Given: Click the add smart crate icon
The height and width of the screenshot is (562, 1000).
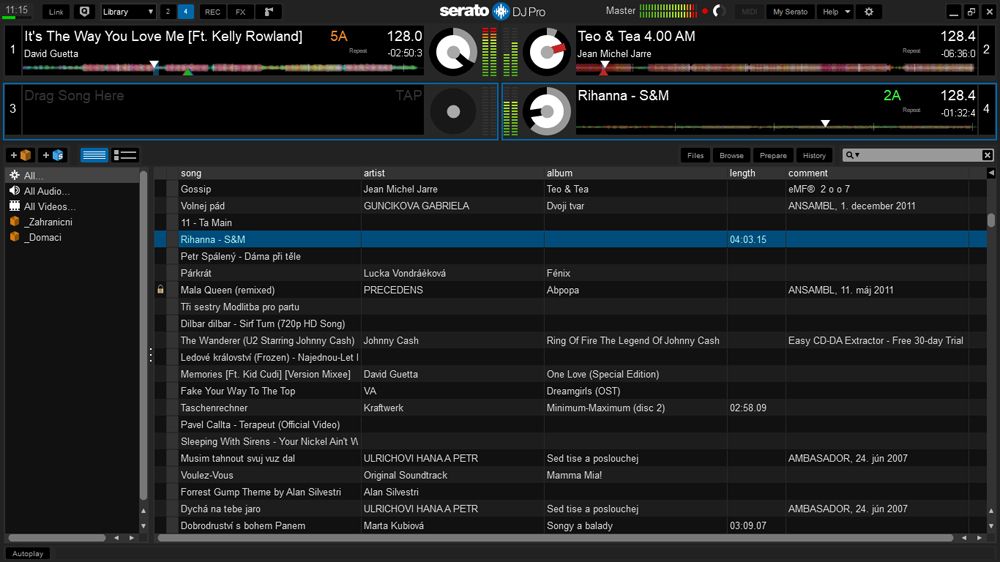Looking at the screenshot, I should (53, 155).
